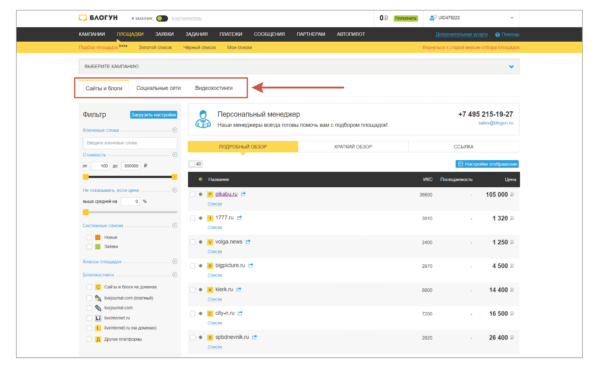Image resolution: width=600 pixels, height=374 pixels.
Task: Click the yellow platform icon before city-n.ru
Action: [210, 314]
